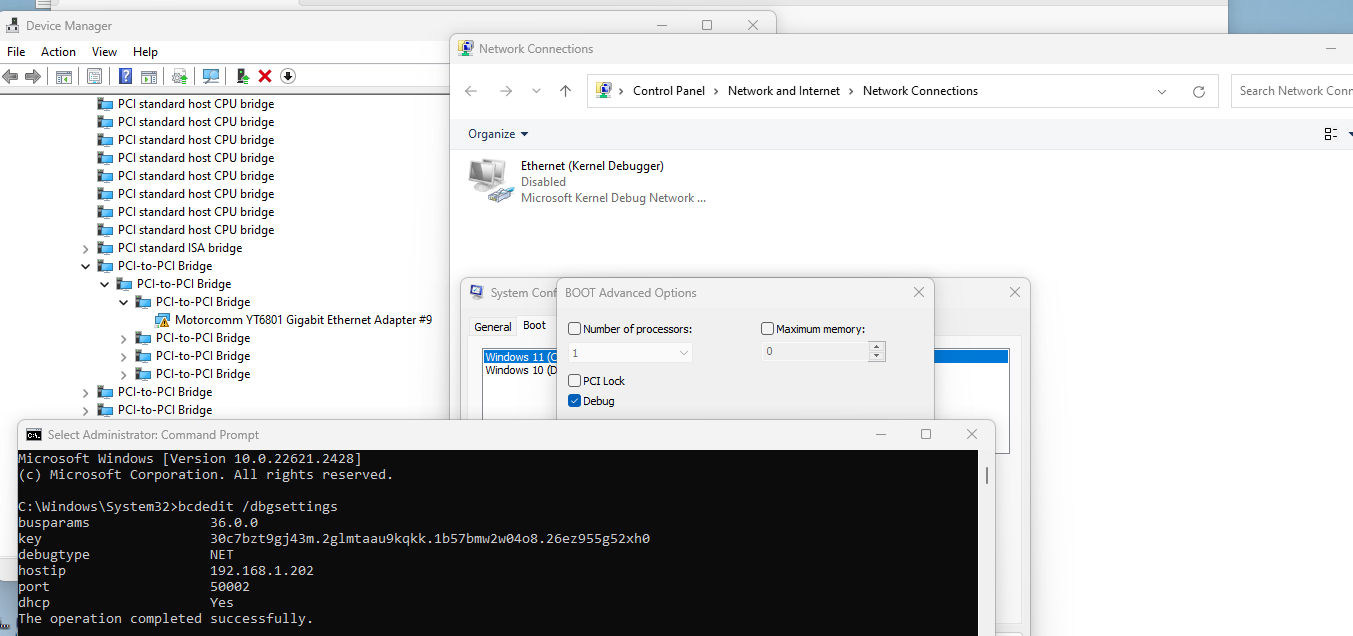Open the Organize dropdown menu
This screenshot has height=636, width=1353.
(x=498, y=133)
